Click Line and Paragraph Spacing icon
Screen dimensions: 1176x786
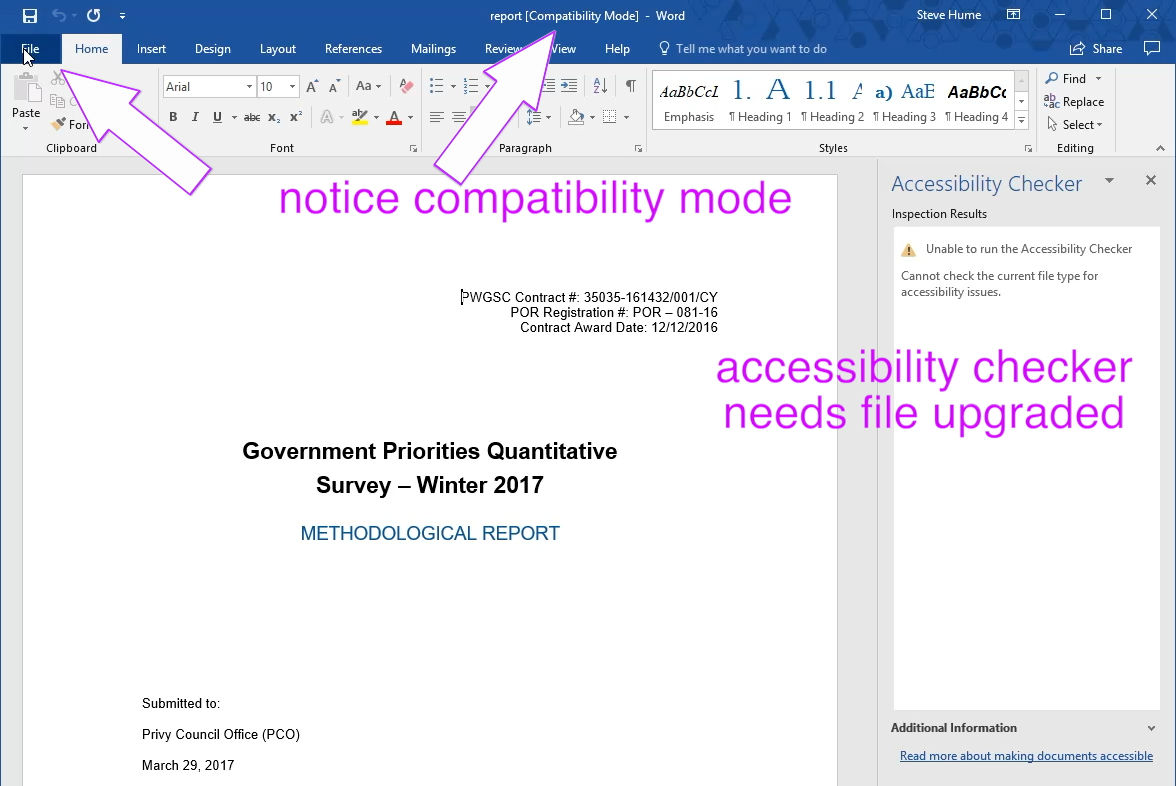coord(533,117)
